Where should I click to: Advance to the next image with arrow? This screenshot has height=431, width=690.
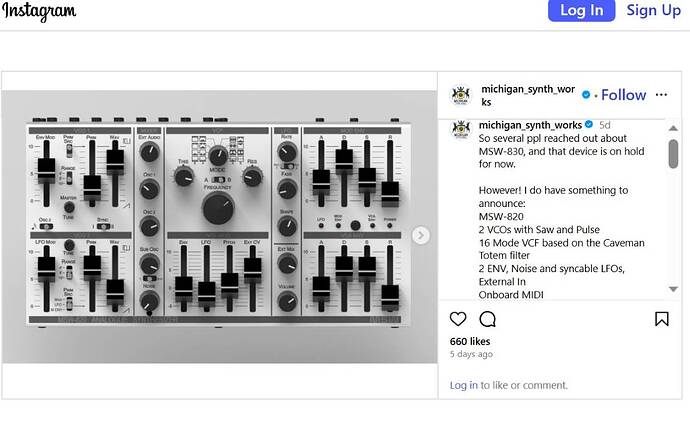[x=421, y=235]
